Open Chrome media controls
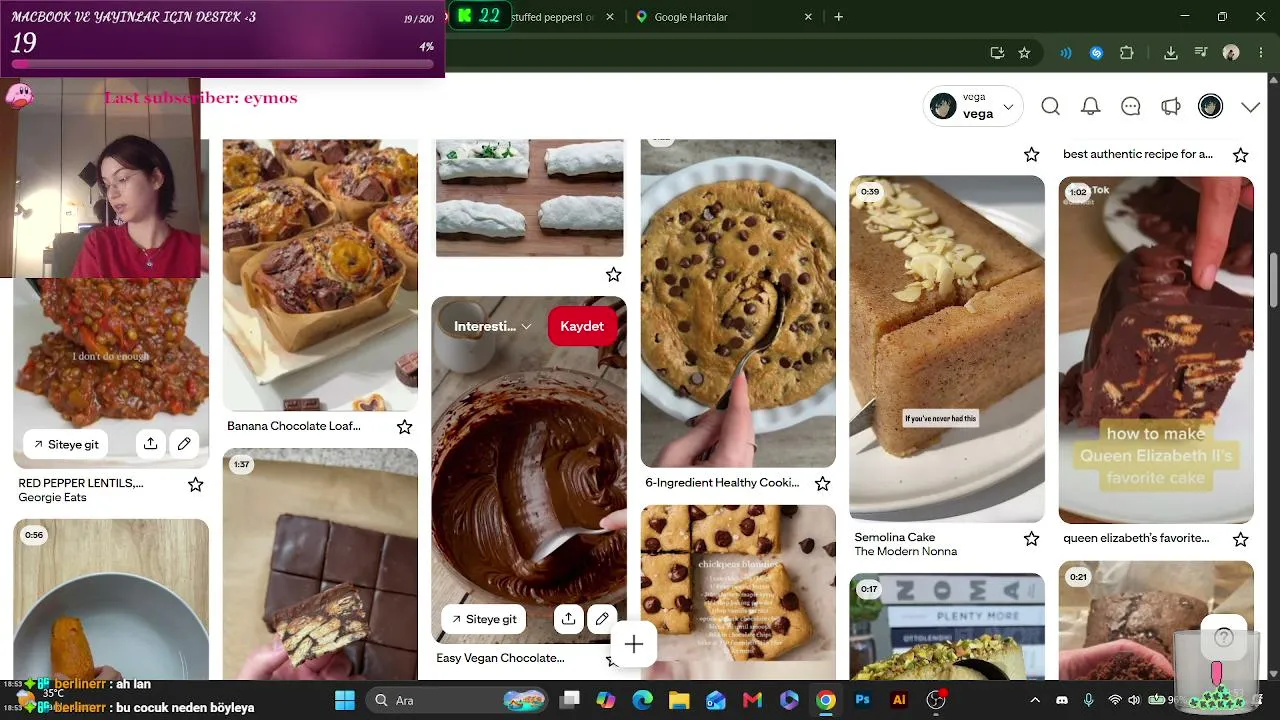1280x720 pixels. (x=1201, y=53)
